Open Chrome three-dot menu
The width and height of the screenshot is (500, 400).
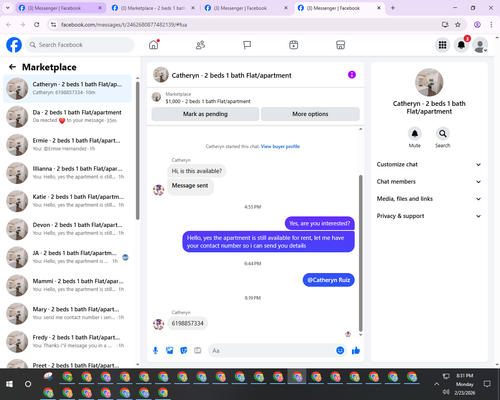pyautogui.click(x=491, y=24)
